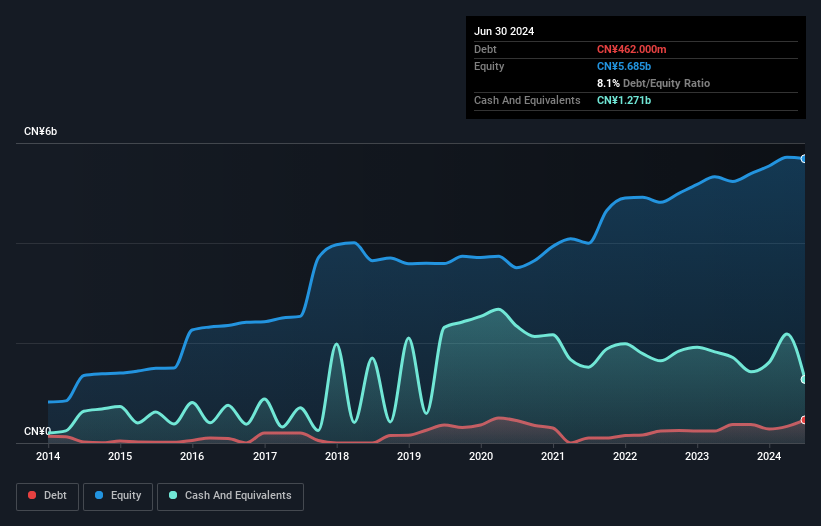
Task: Click the 2024 x-axis label
Action: point(769,456)
